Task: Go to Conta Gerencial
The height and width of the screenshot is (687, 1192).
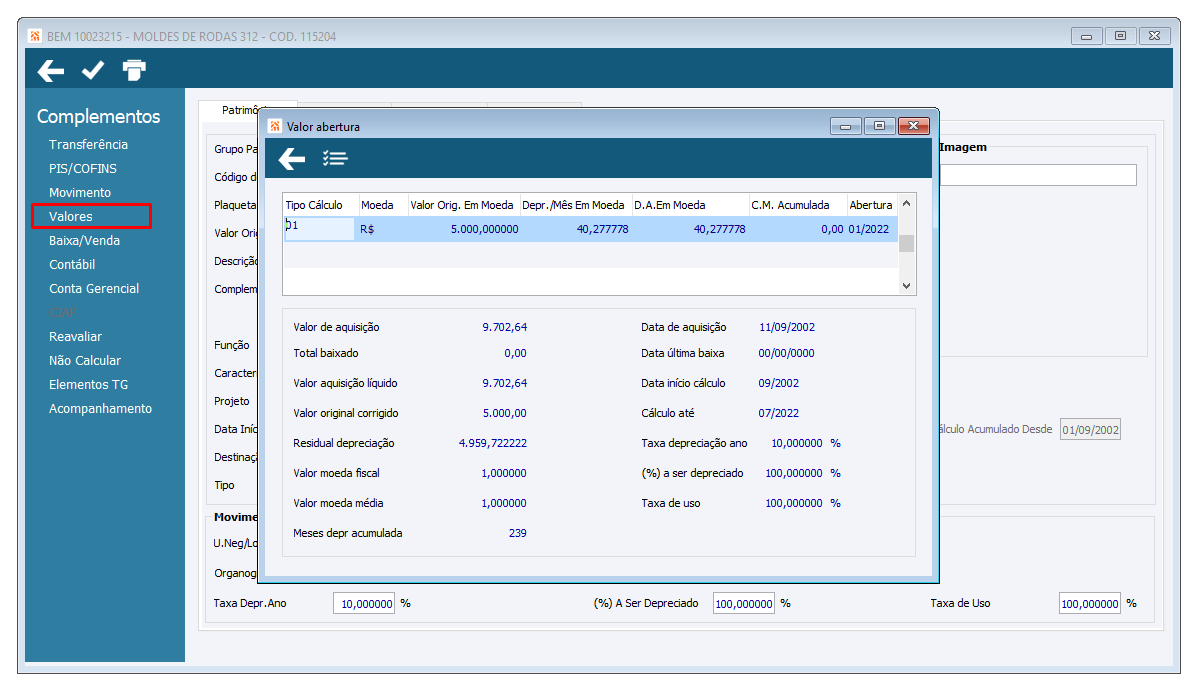Action: point(94,288)
